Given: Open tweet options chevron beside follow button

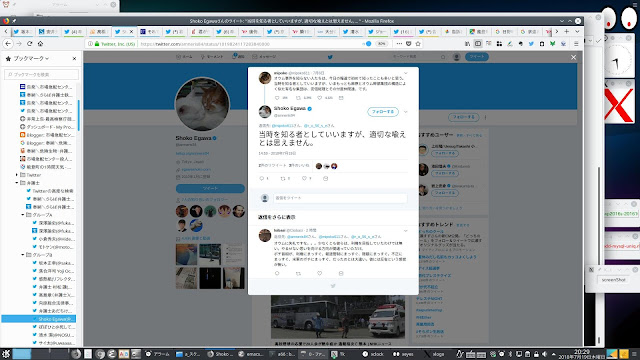Looking at the screenshot, I should click(405, 111).
